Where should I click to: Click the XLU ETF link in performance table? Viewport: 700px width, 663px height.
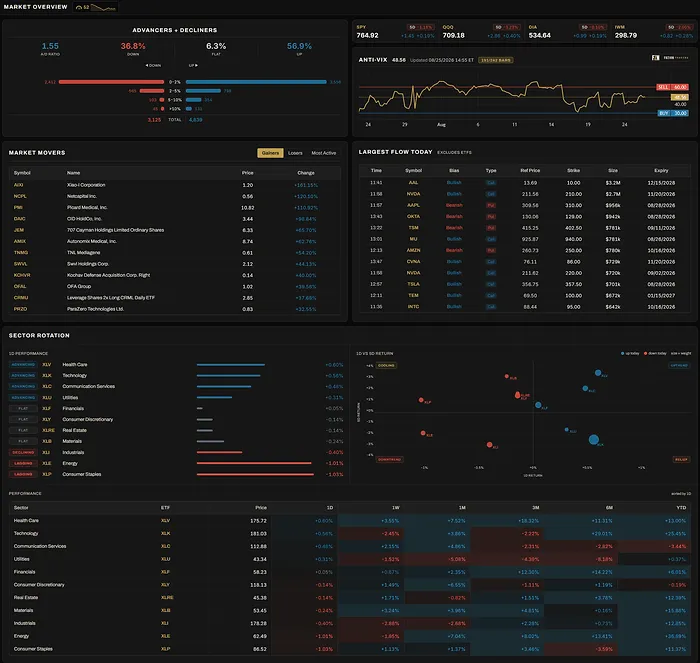point(165,559)
